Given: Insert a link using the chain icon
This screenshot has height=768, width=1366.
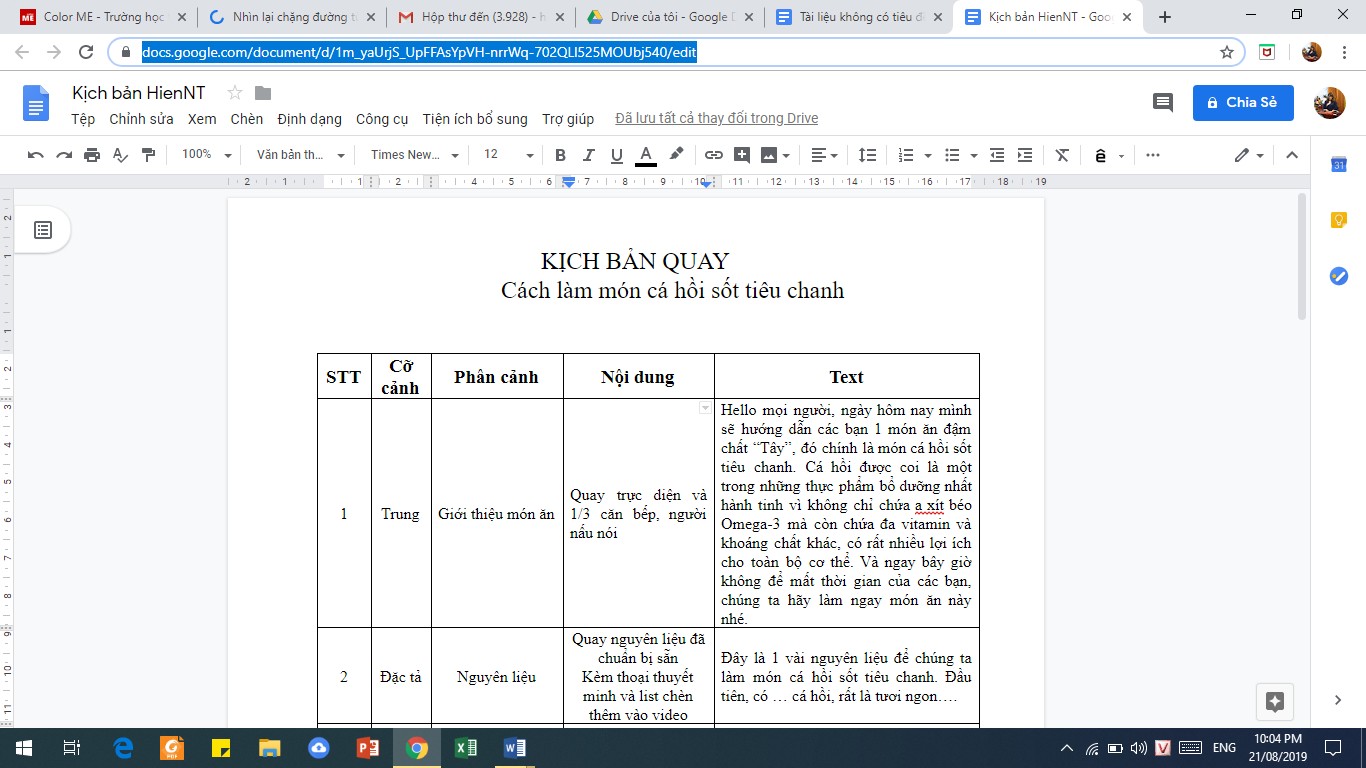Looking at the screenshot, I should pos(714,155).
